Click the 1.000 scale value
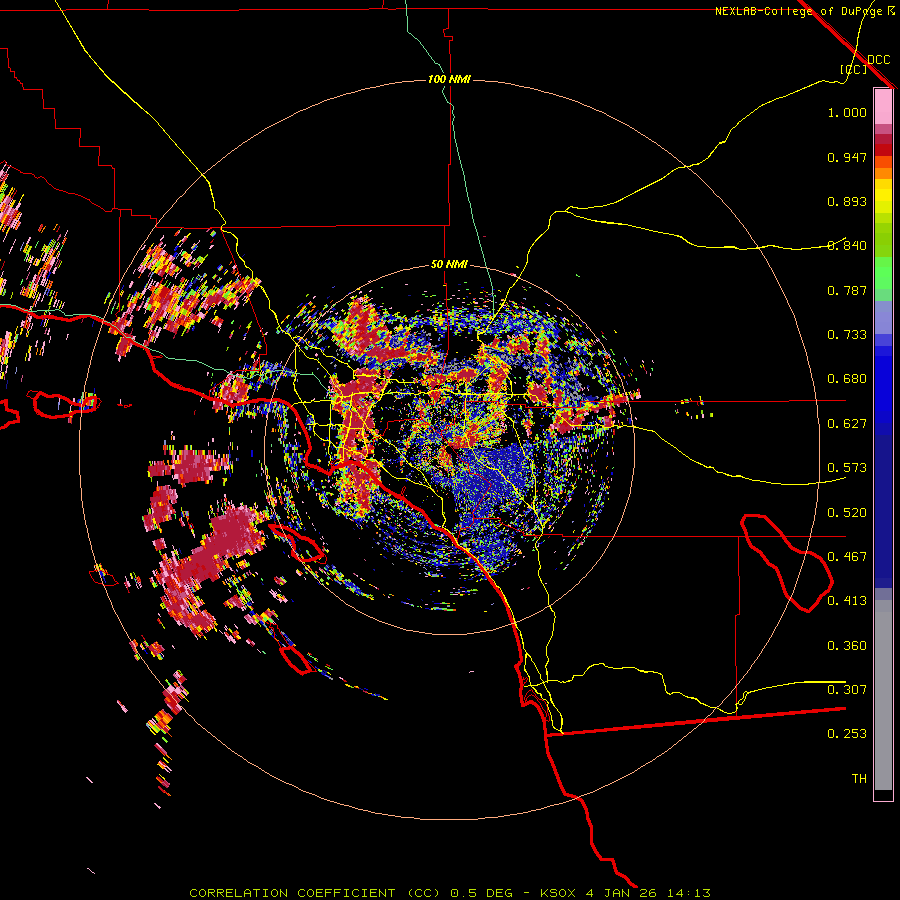 pos(847,112)
